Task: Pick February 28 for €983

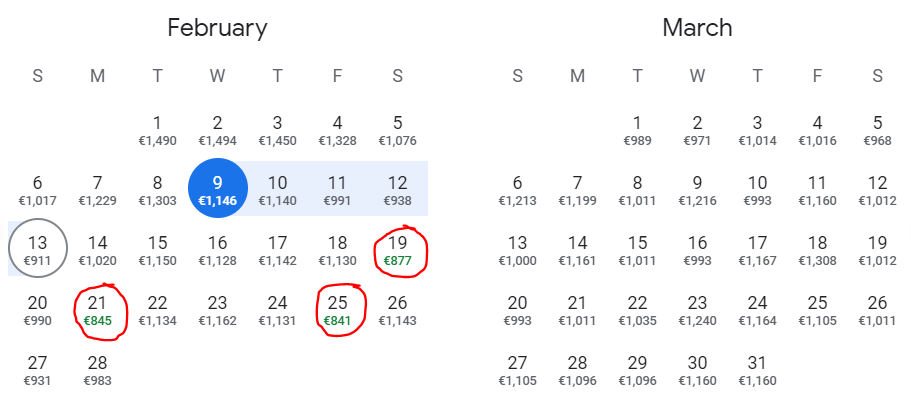Action: click(x=97, y=369)
